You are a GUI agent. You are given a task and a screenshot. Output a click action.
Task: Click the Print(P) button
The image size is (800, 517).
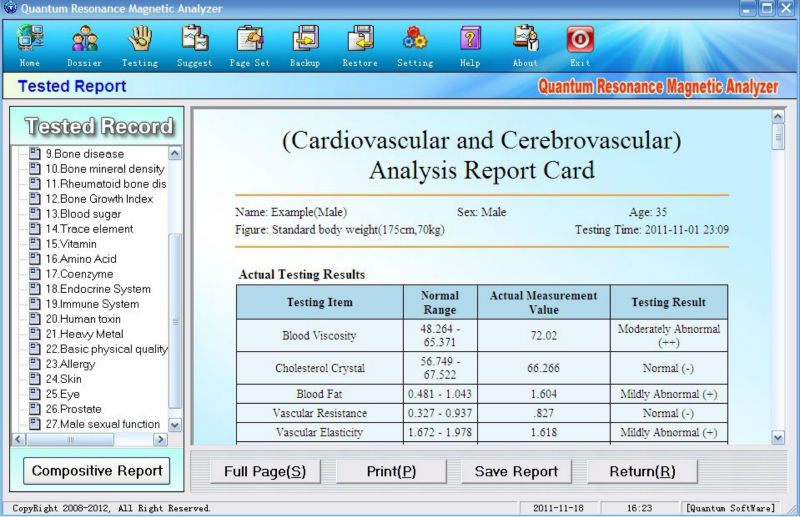pyautogui.click(x=391, y=472)
